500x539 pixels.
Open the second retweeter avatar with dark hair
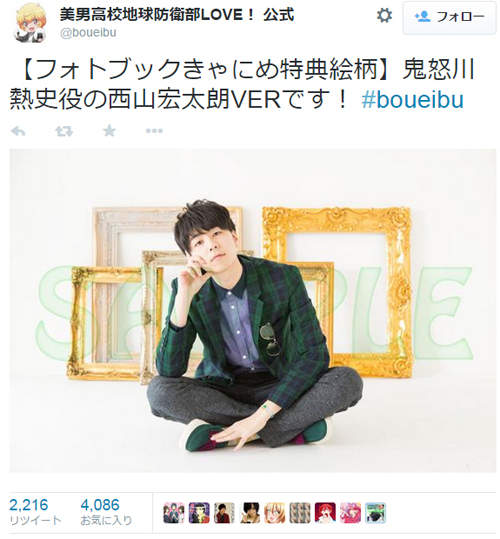[199, 513]
